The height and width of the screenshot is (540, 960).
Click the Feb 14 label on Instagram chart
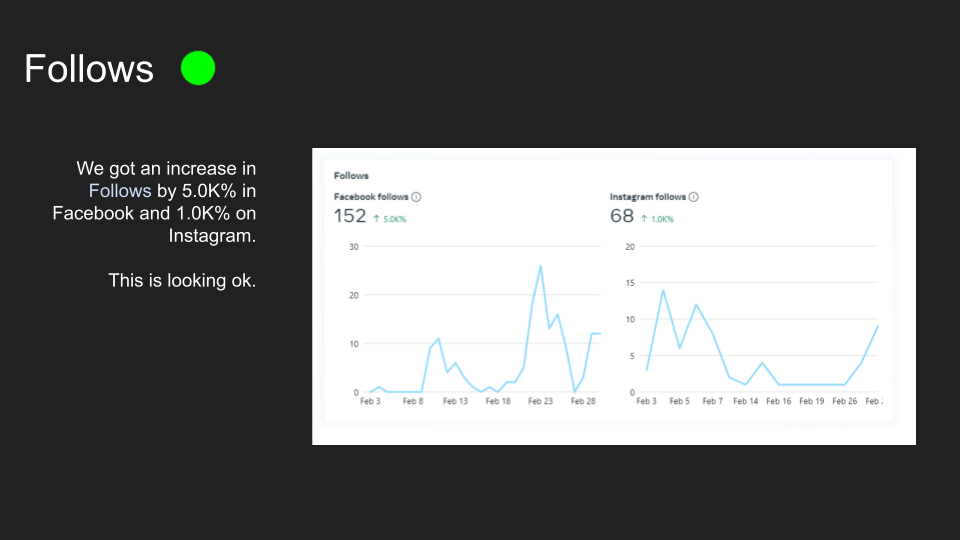pyautogui.click(x=746, y=401)
